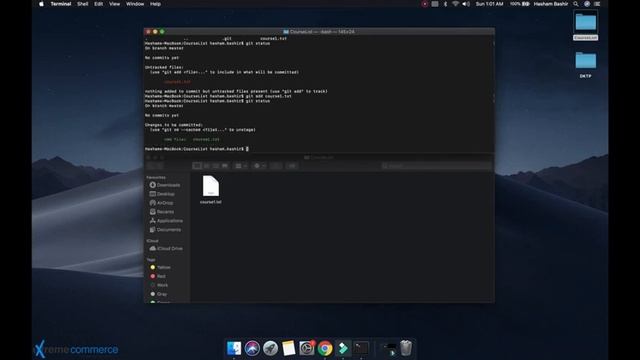Open the View menu

[114, 4]
